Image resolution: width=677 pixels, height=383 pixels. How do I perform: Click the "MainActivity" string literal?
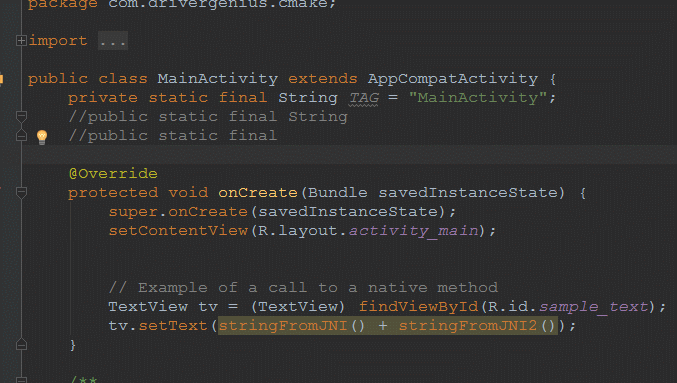478,98
